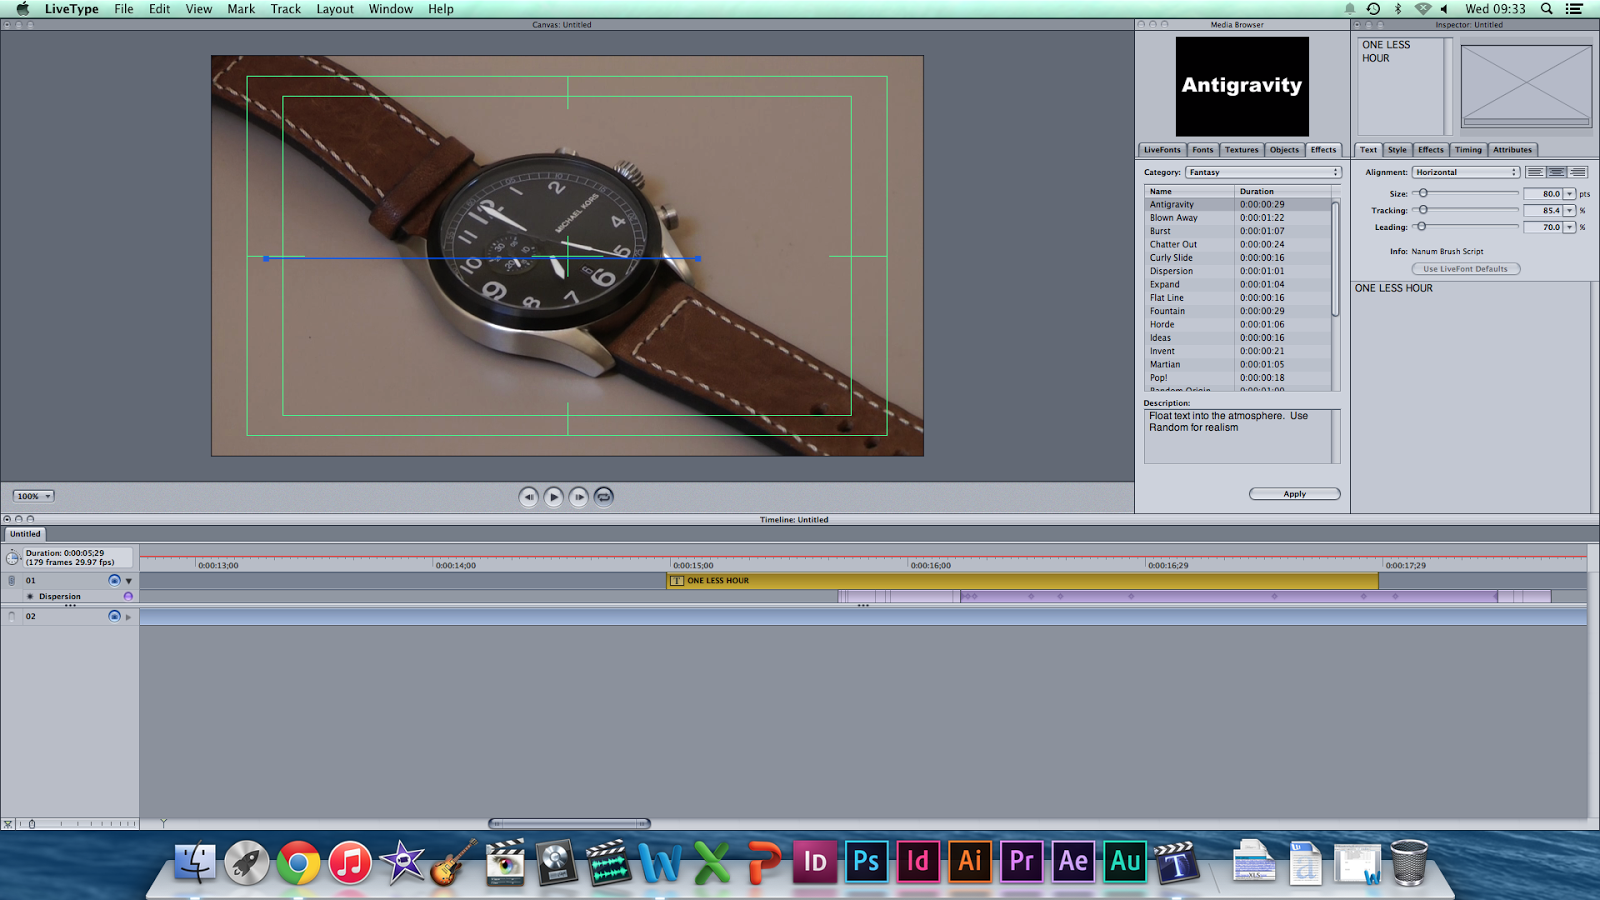Expand track 02 disclosure triangle
The image size is (1600, 900).
pos(129,617)
